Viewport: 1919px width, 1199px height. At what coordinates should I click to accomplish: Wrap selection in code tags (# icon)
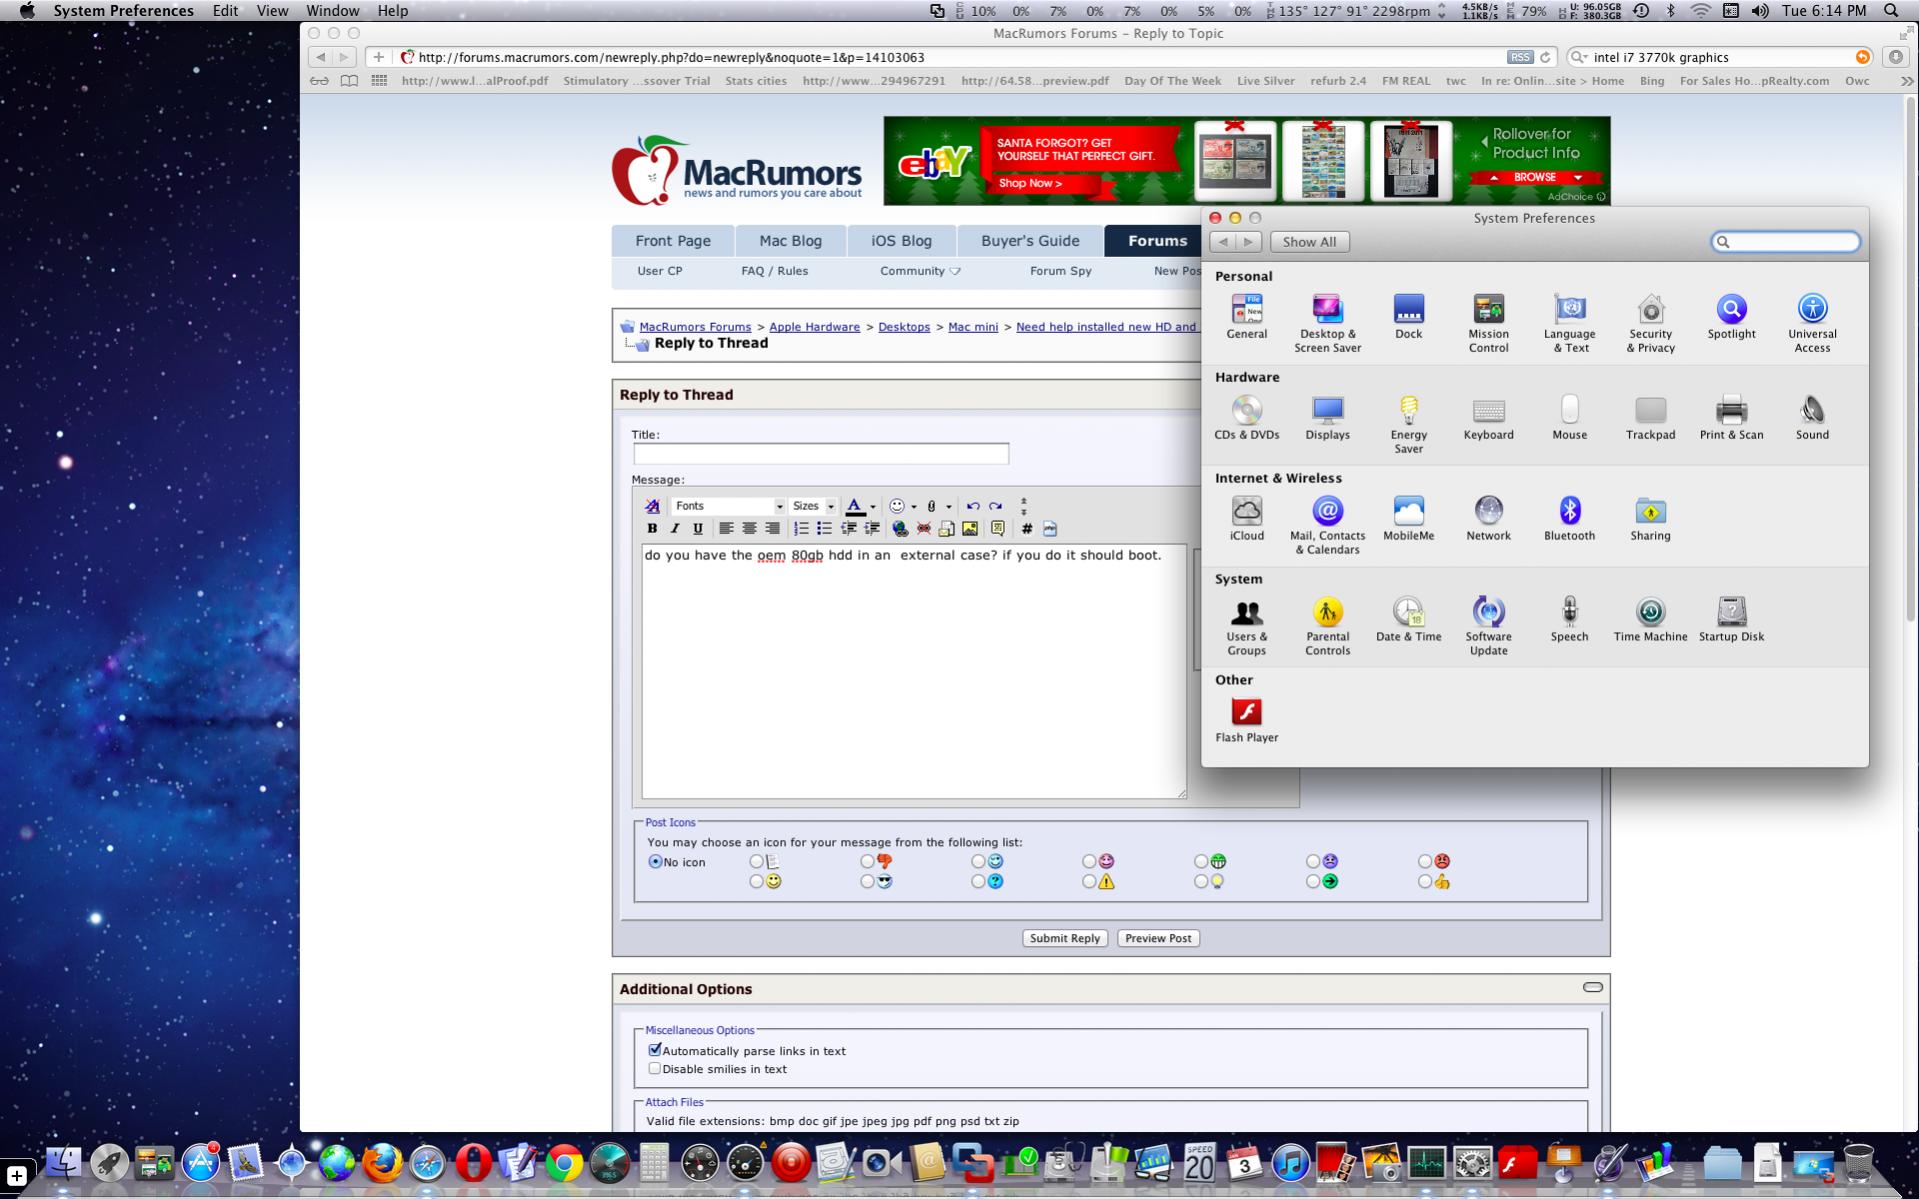tap(1026, 528)
